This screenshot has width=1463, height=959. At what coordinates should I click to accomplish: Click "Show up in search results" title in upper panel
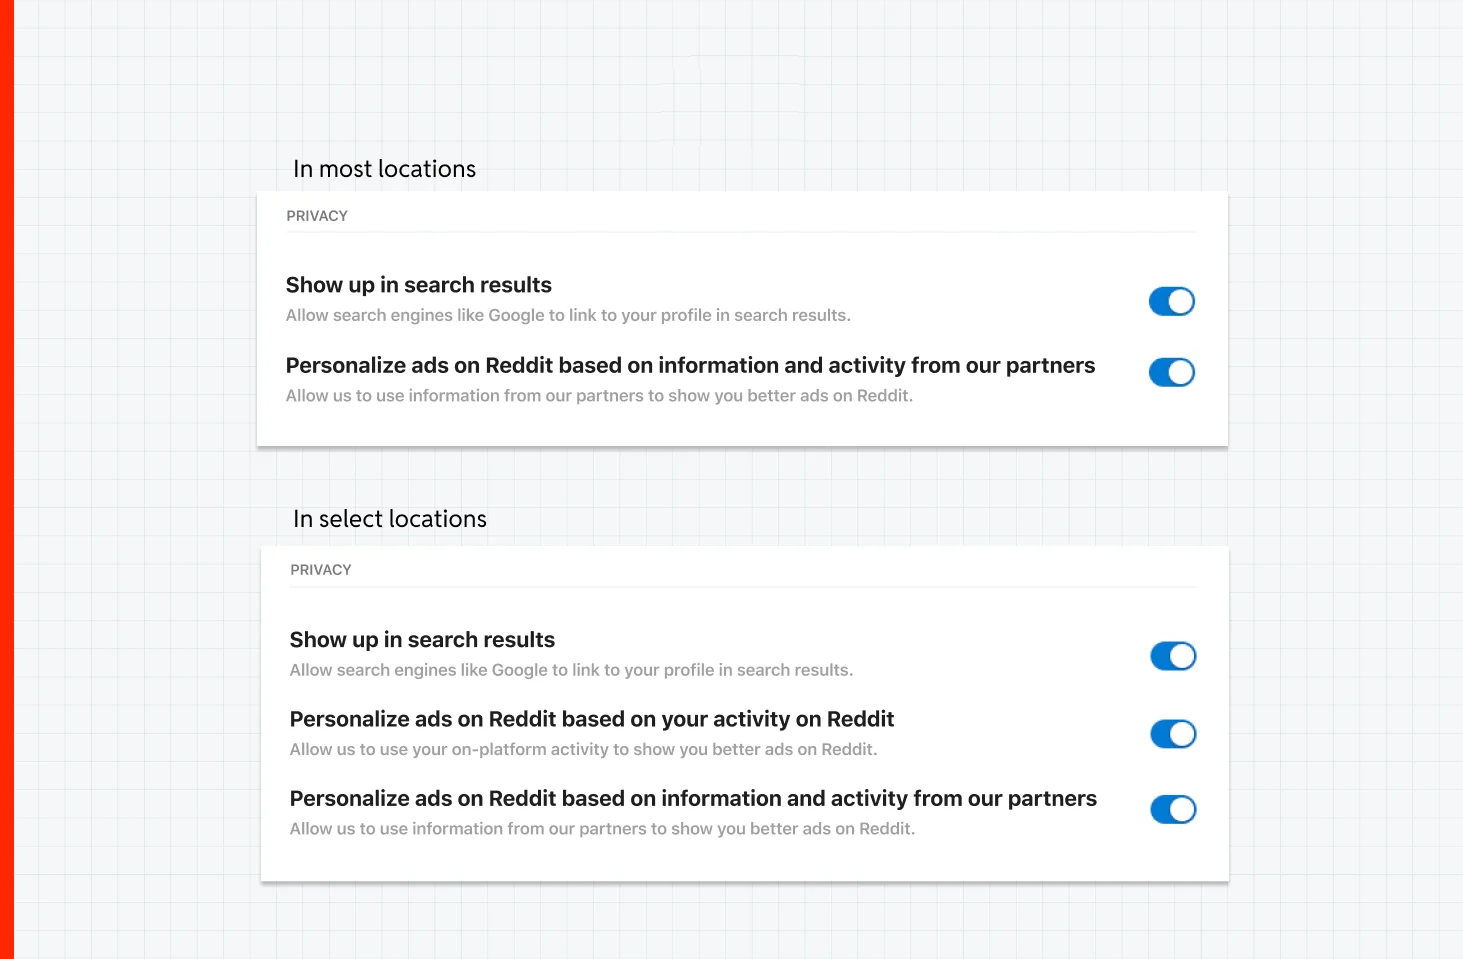(418, 285)
